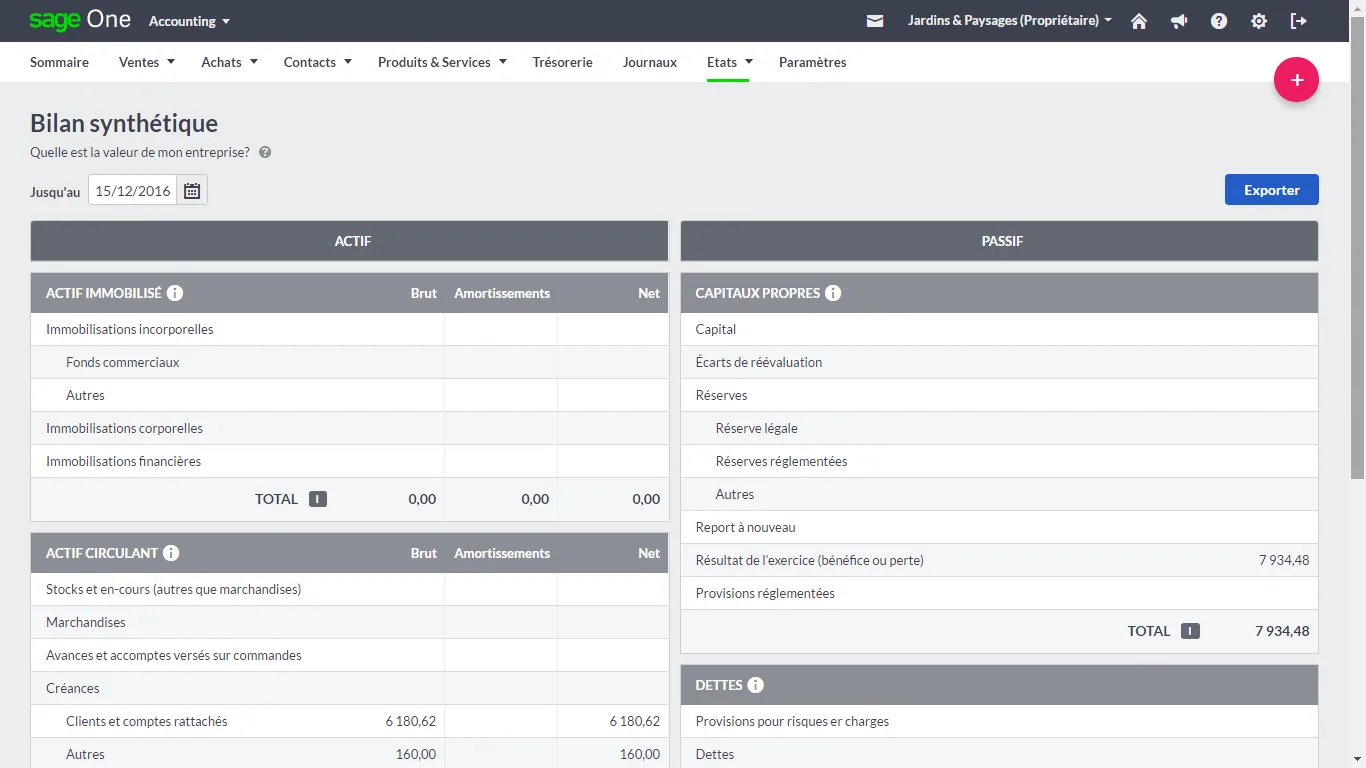The height and width of the screenshot is (768, 1366).
Task: Select Provisions réglementées row
Action: (x=999, y=593)
